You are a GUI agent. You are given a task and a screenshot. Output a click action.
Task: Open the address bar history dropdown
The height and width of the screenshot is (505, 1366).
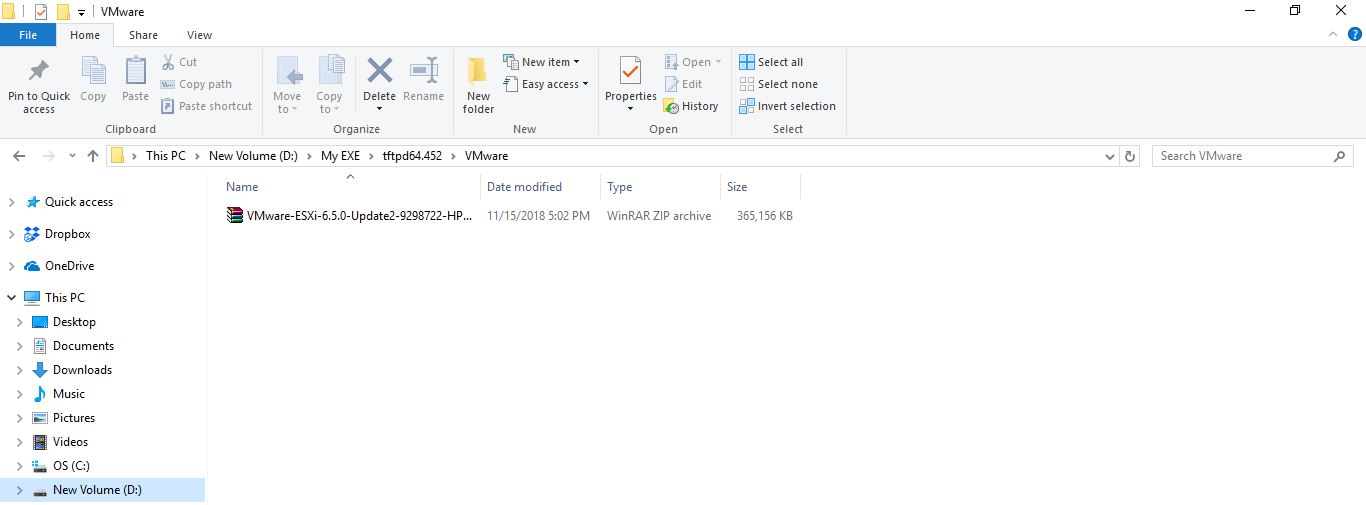coord(1110,156)
